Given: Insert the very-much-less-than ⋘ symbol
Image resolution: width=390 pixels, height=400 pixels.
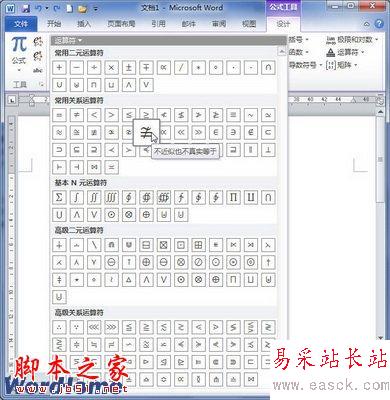Looking at the screenshot, I should pos(94,327).
